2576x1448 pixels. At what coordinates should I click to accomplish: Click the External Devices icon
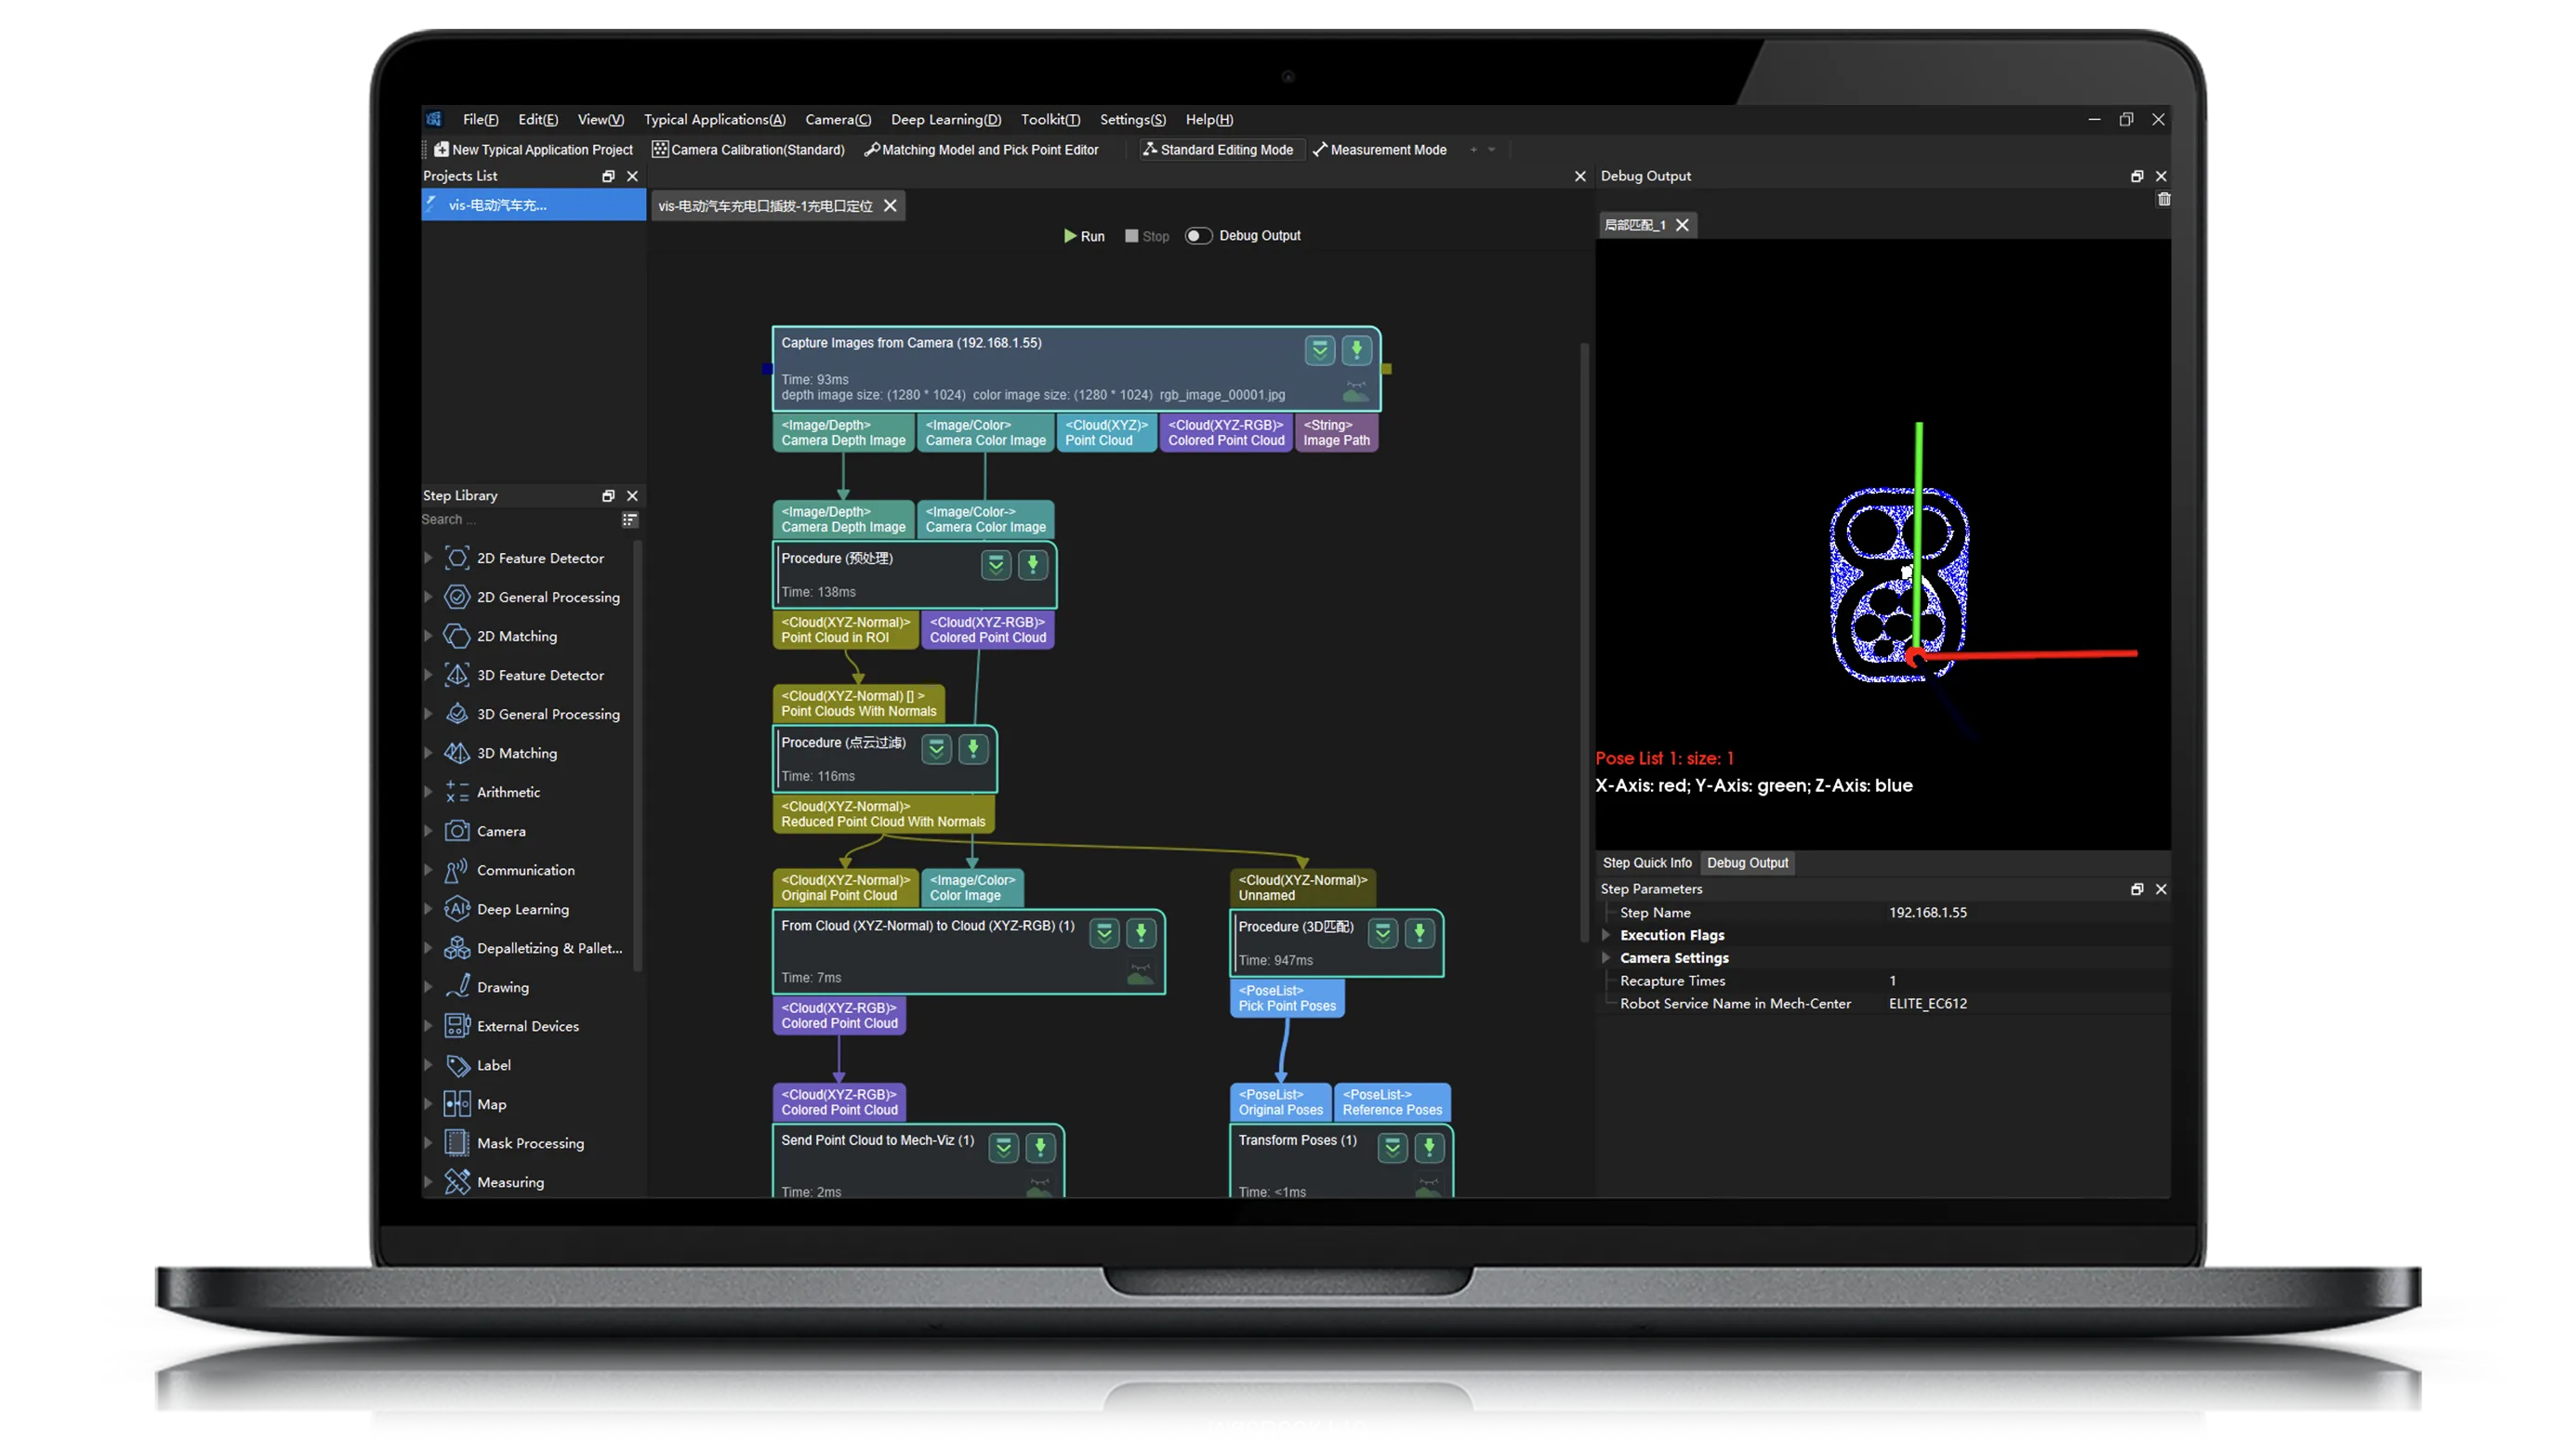coord(457,1026)
